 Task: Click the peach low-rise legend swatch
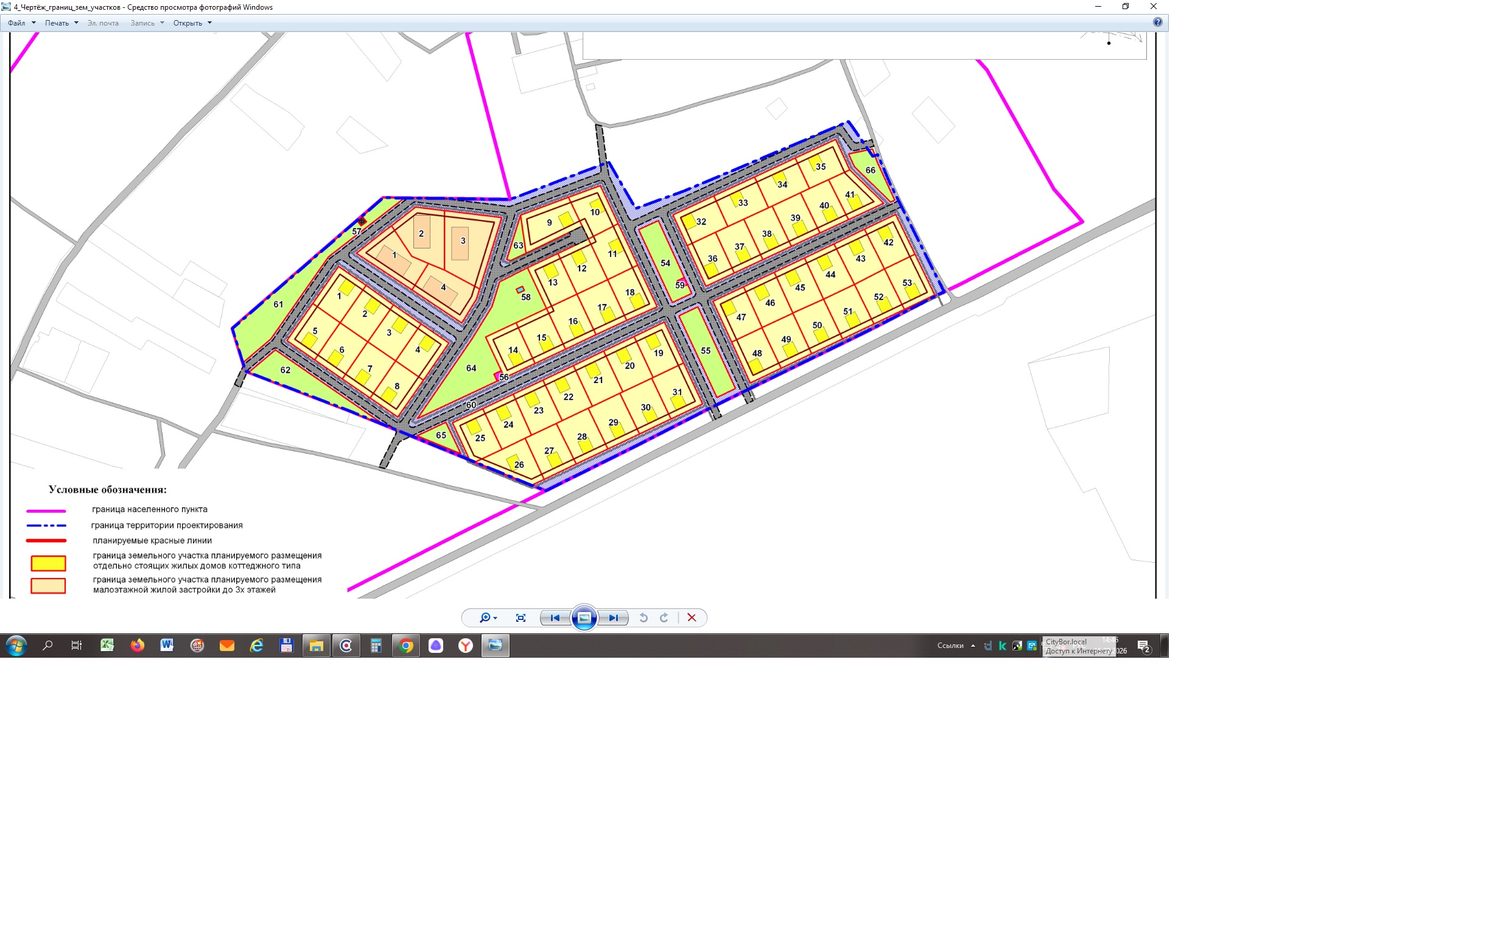click(x=48, y=586)
